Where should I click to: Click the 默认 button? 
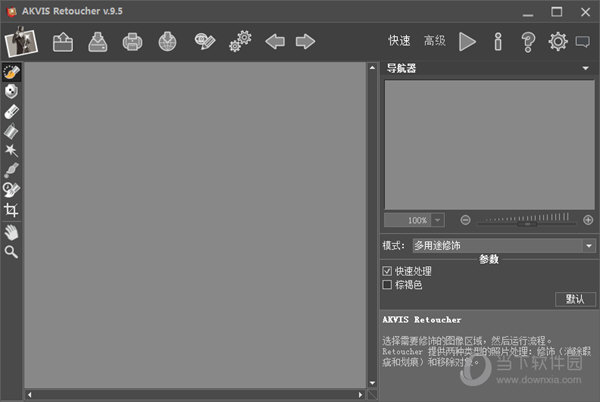pos(575,299)
